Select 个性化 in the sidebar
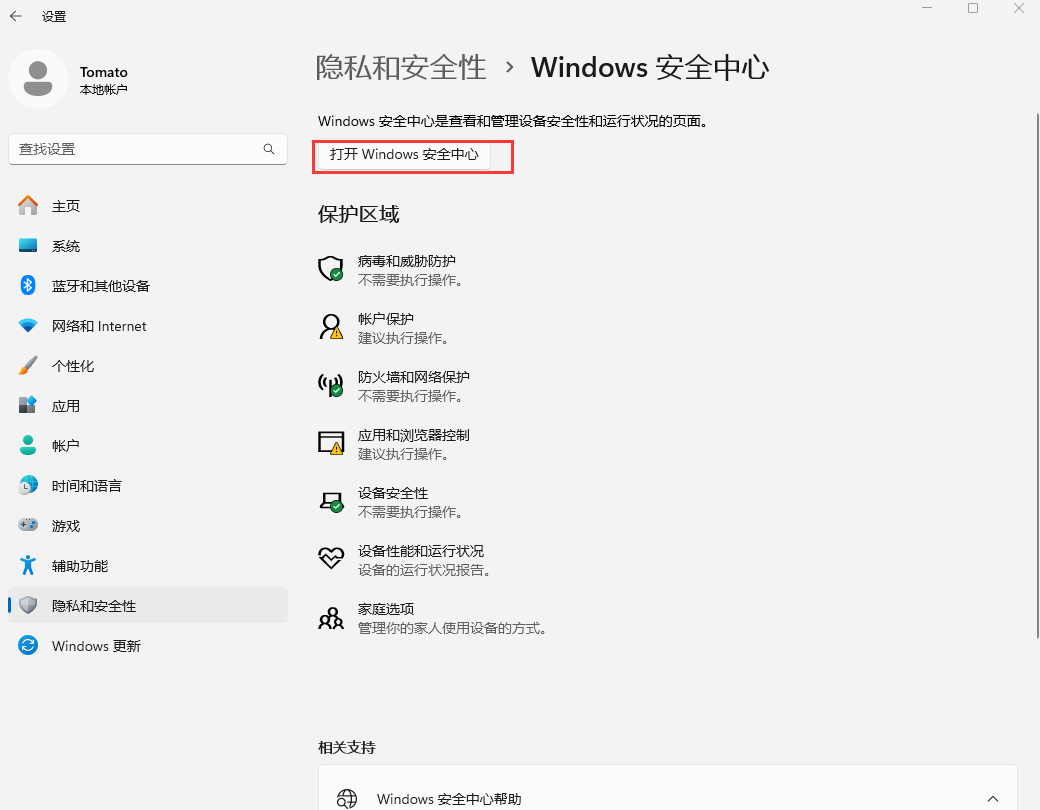Screen dimensions: 1040x810 pyautogui.click(x=73, y=366)
